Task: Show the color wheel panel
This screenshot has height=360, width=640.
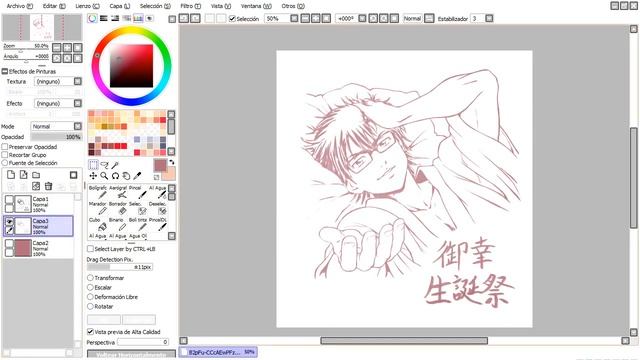Action: [92, 18]
